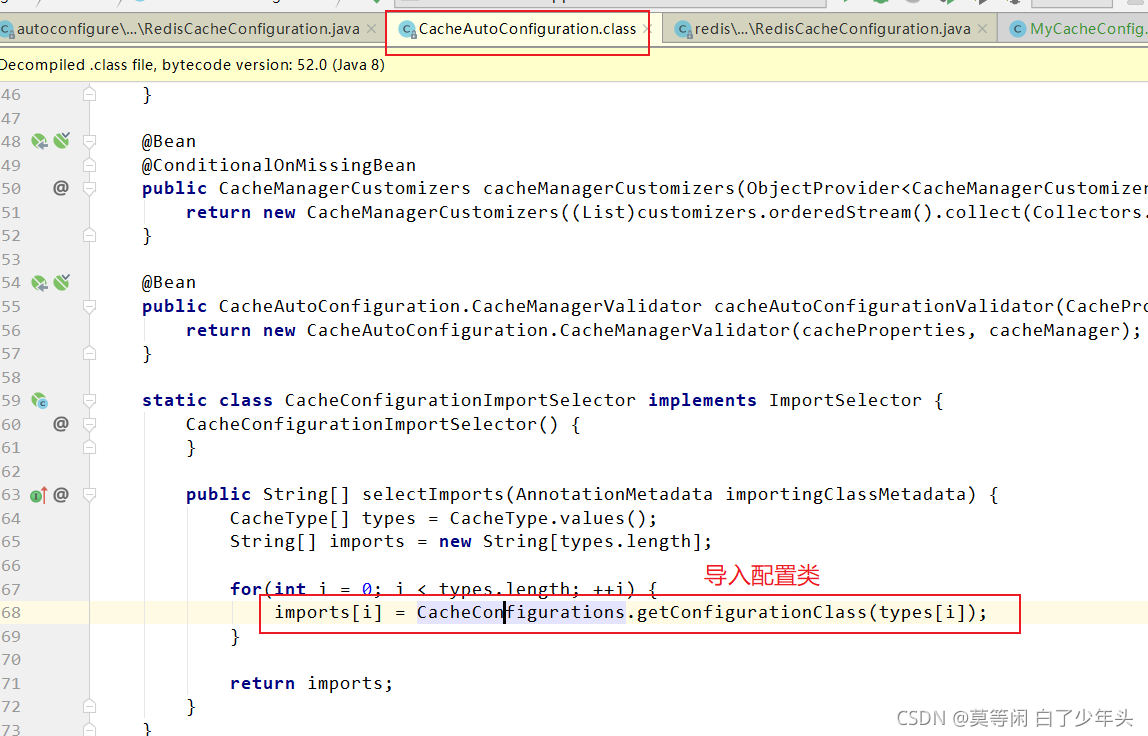Click the 'implements' keyword on line 59

tap(702, 401)
